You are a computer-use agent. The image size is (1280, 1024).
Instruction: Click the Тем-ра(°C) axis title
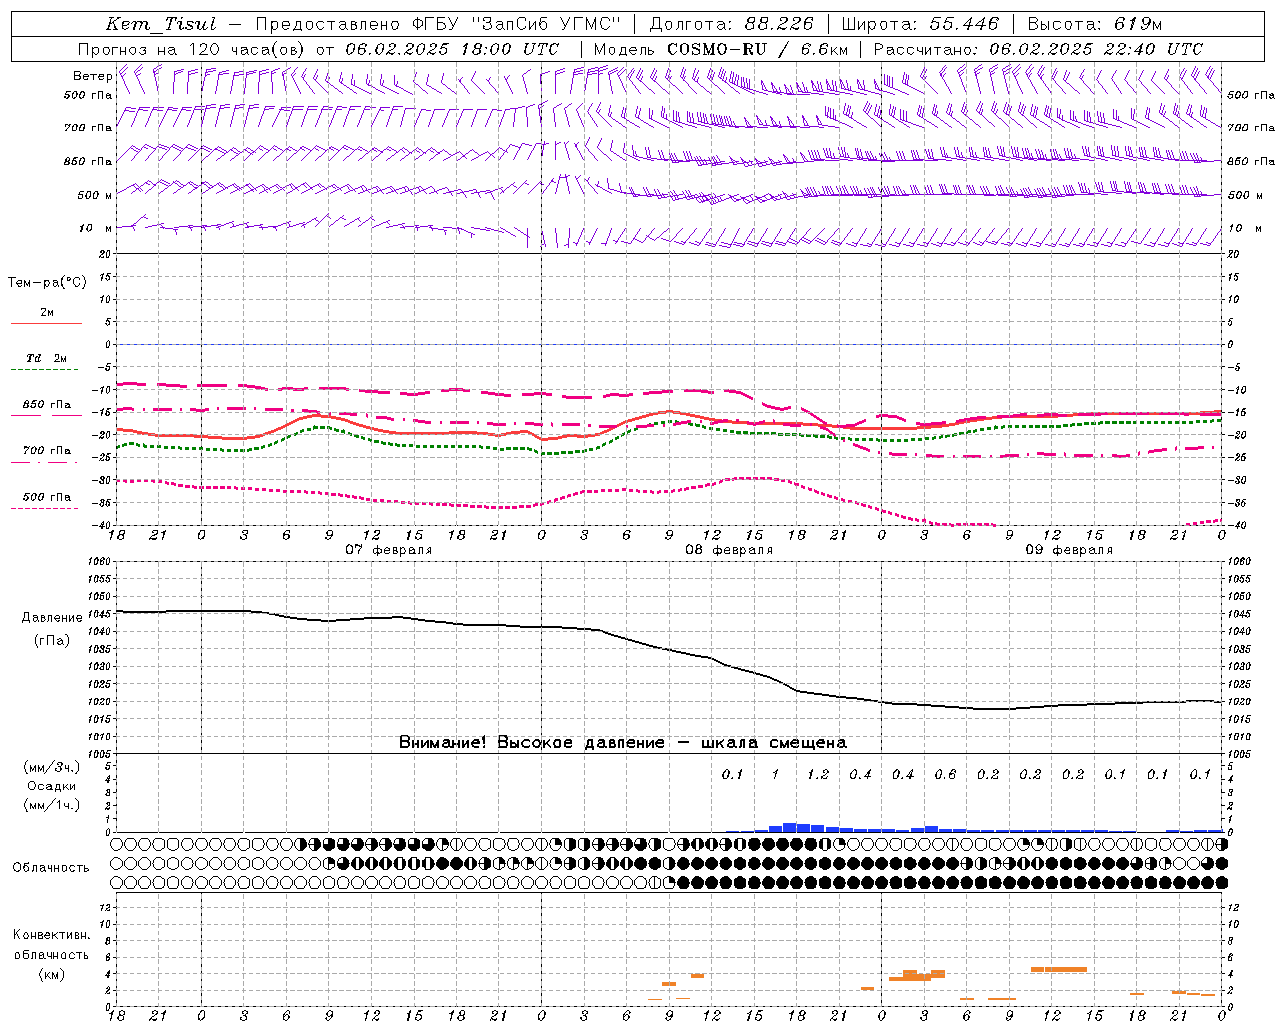point(47,283)
